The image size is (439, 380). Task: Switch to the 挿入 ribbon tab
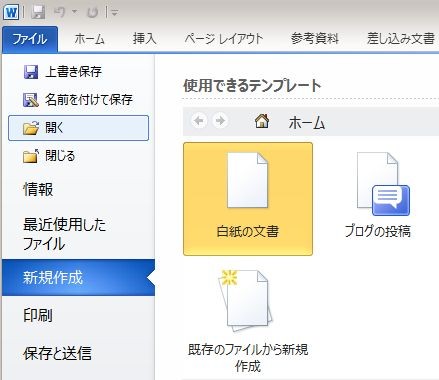point(145,39)
